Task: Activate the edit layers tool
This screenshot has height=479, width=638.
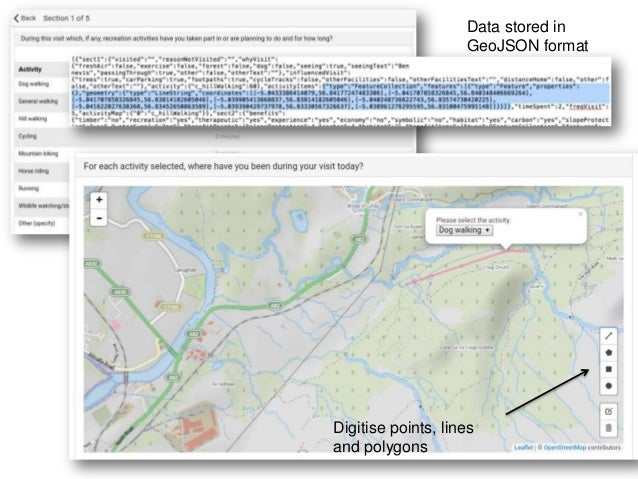Action: (x=608, y=411)
